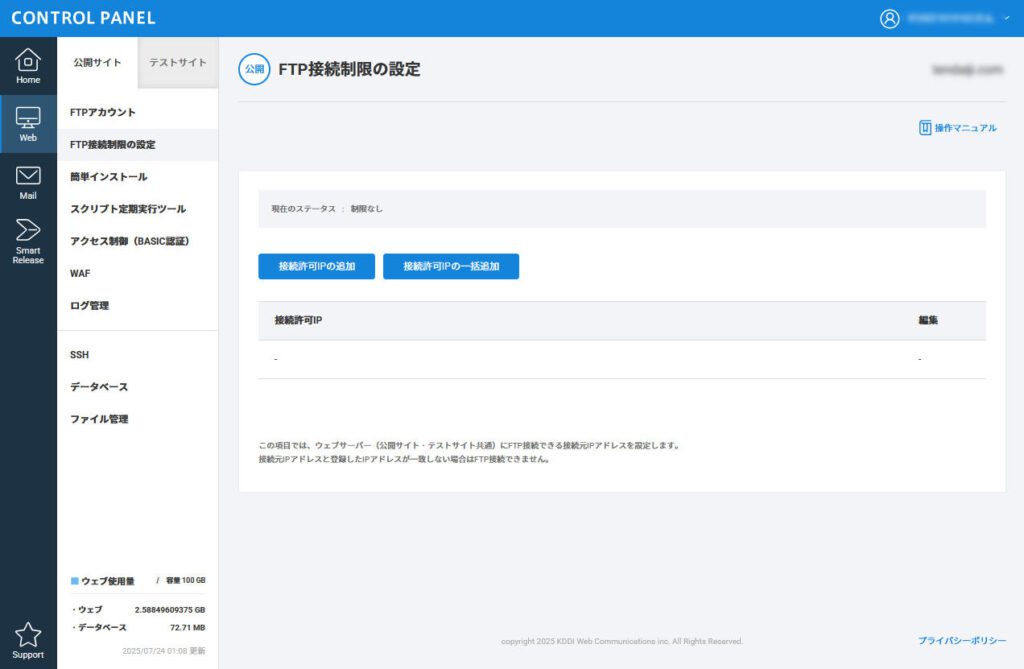
Task: Click 接続許可IPの追加 button
Action: pyautogui.click(x=317, y=267)
